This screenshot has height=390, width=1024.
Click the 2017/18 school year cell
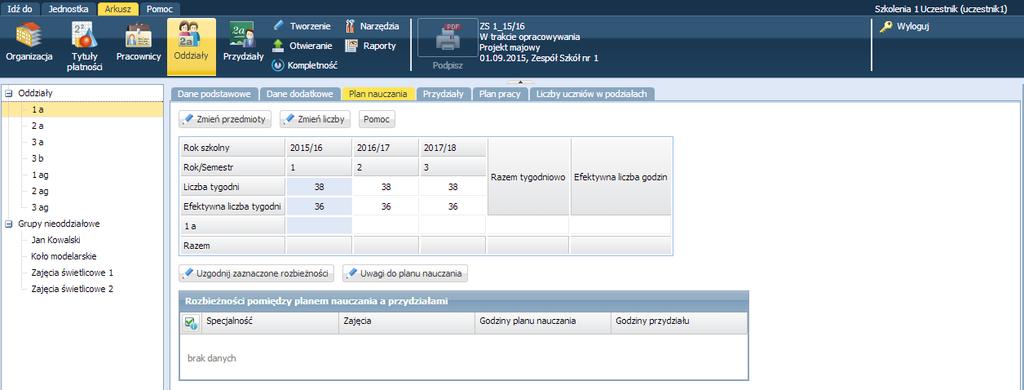(453, 148)
